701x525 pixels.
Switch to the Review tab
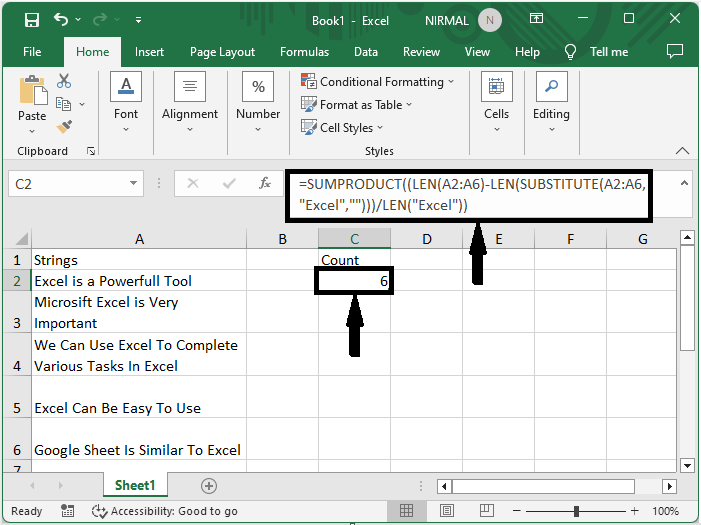click(421, 52)
